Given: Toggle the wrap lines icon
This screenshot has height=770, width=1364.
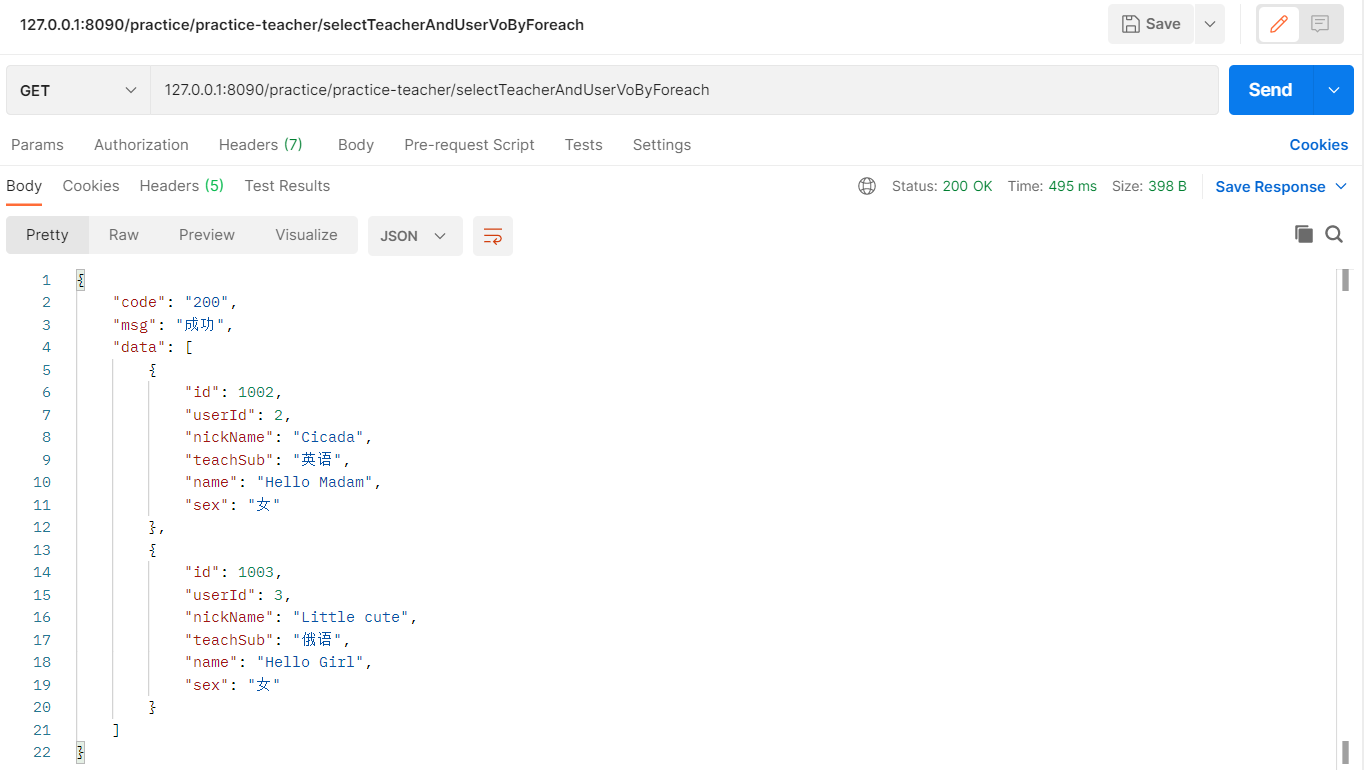Looking at the screenshot, I should tap(493, 236).
